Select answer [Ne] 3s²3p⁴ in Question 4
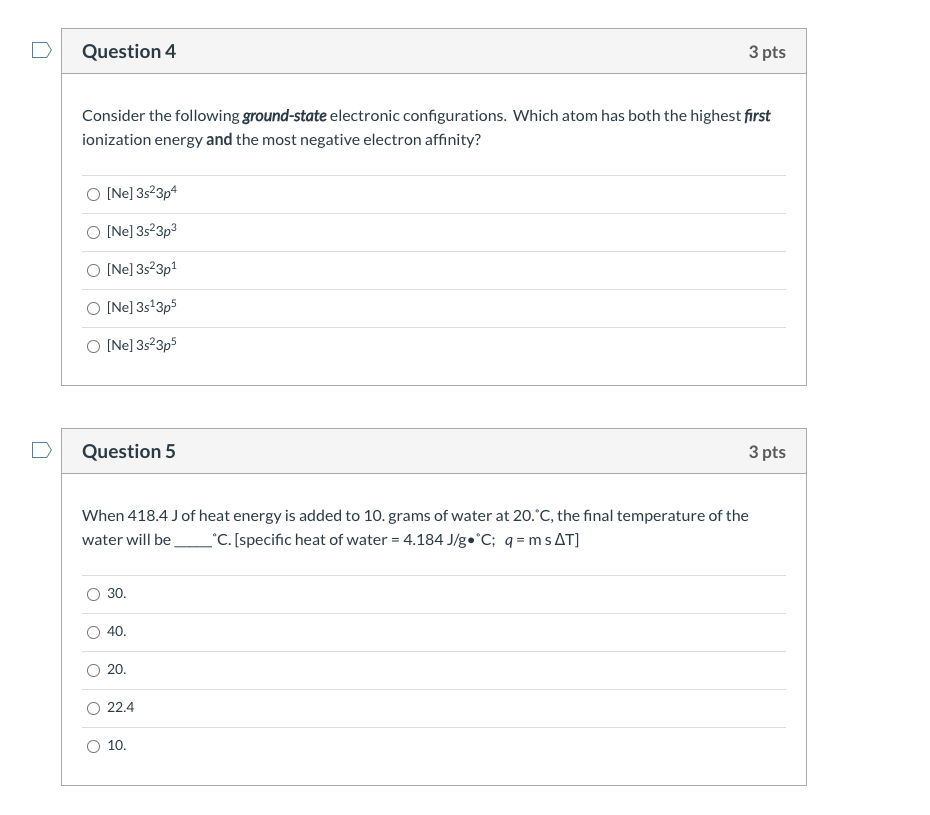The width and height of the screenshot is (930, 815). [x=93, y=194]
